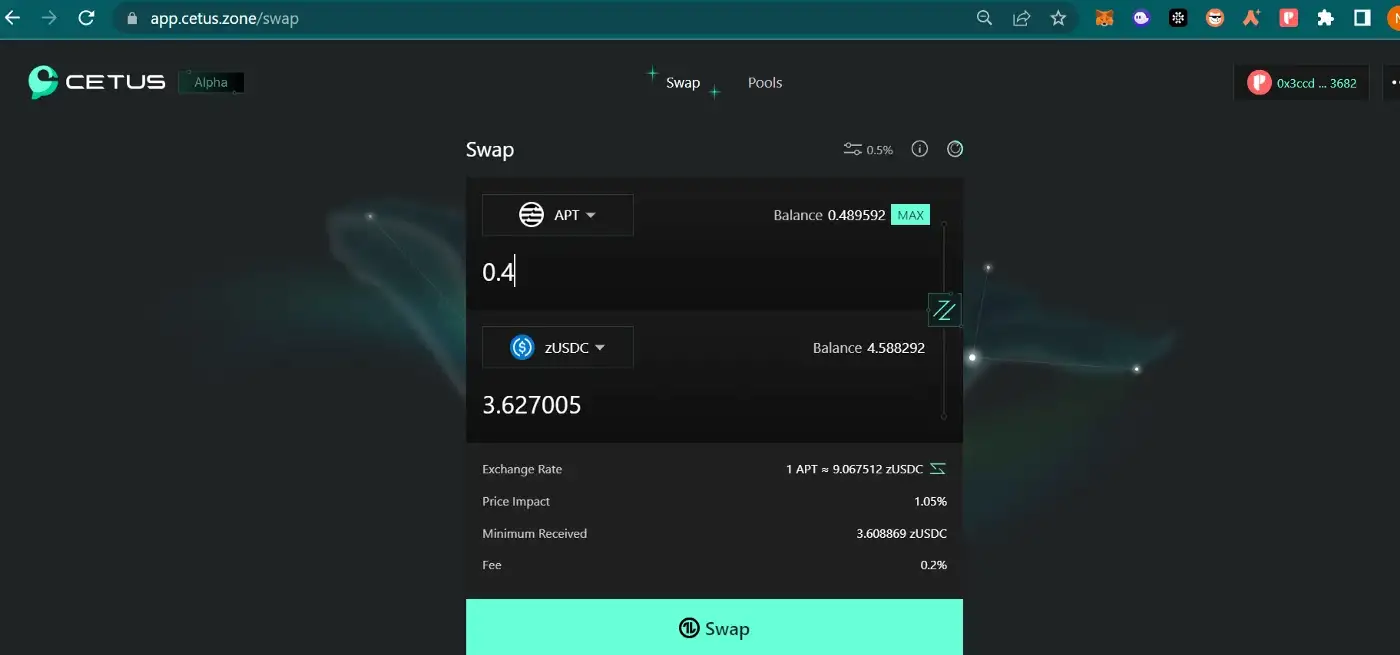
Task: Click the Balance 0.489592 text
Action: point(829,215)
